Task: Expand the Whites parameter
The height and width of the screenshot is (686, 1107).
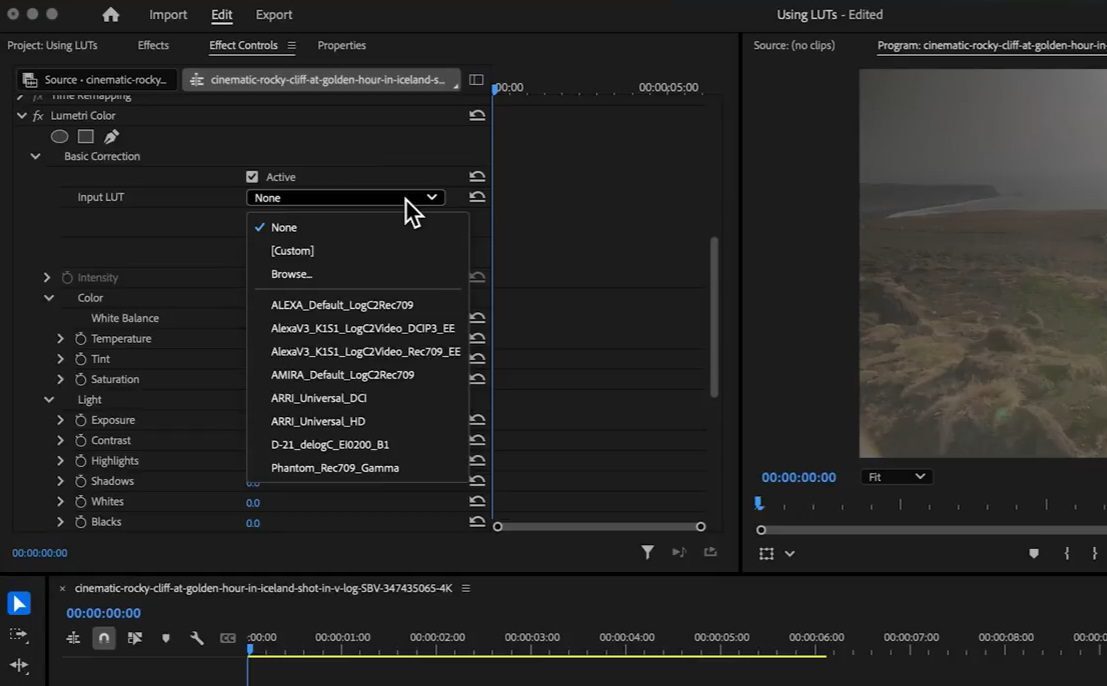Action: click(x=61, y=502)
